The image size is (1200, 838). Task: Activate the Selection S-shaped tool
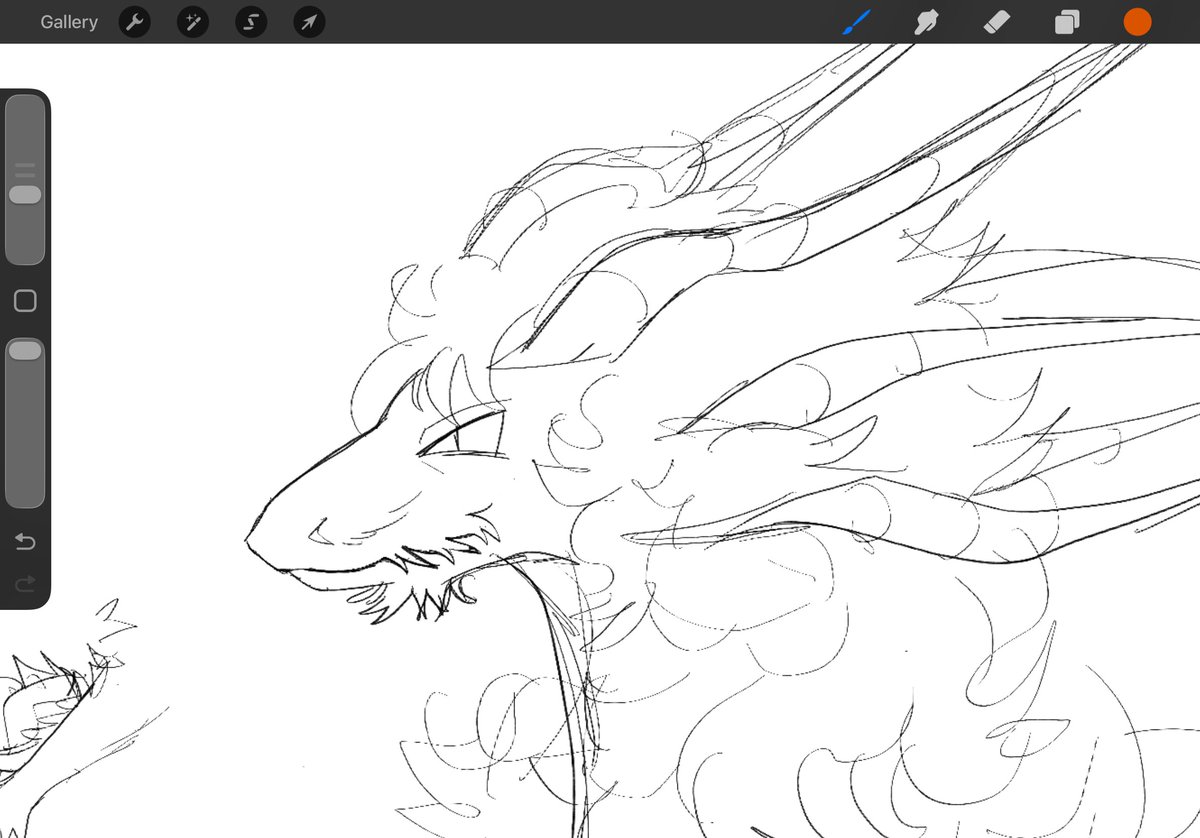coord(251,22)
